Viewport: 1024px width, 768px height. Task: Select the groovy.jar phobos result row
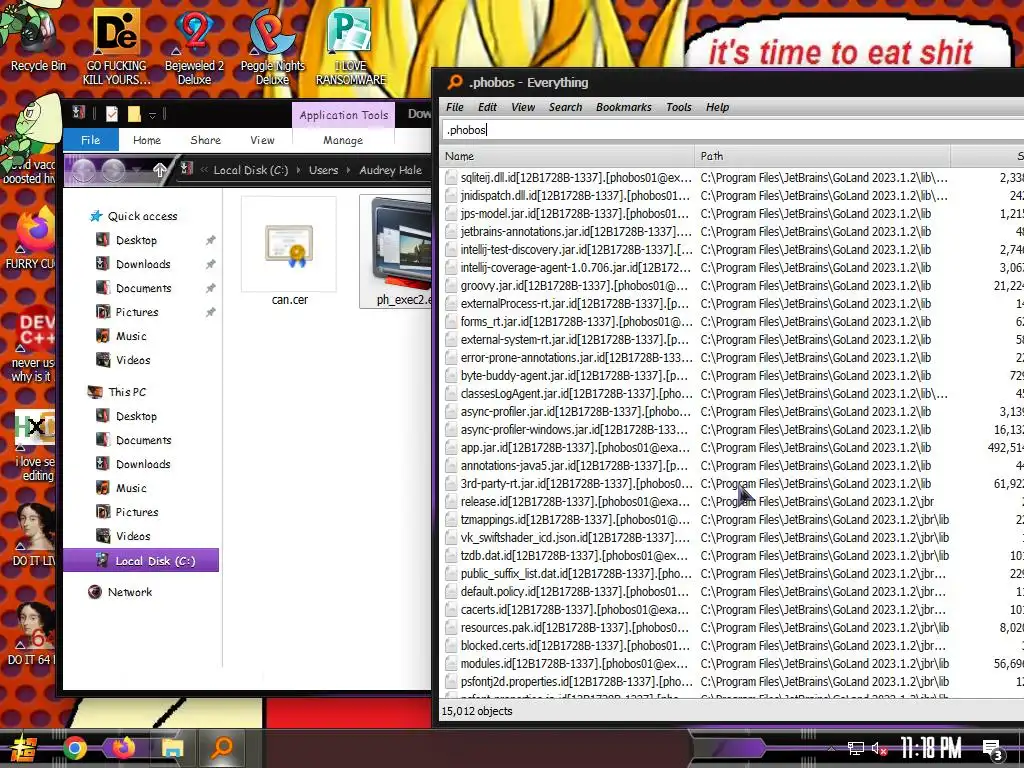click(x=731, y=285)
